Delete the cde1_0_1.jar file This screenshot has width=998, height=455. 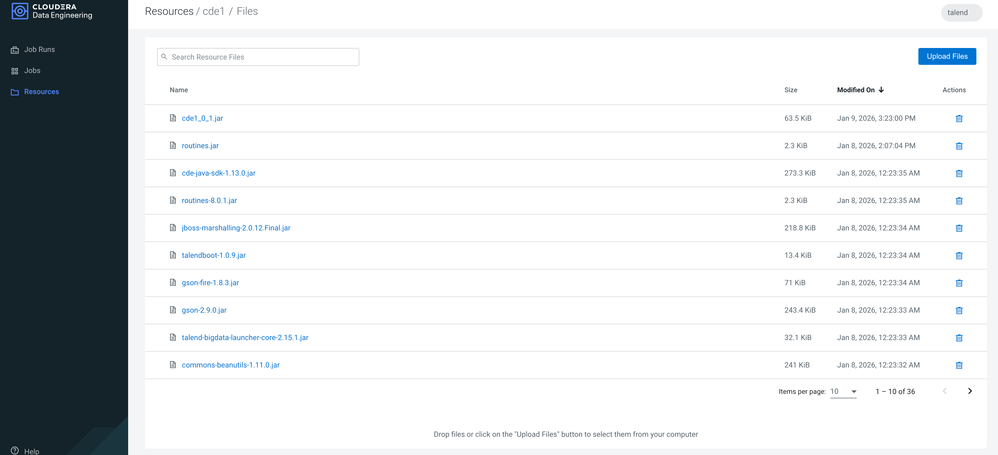pos(959,118)
